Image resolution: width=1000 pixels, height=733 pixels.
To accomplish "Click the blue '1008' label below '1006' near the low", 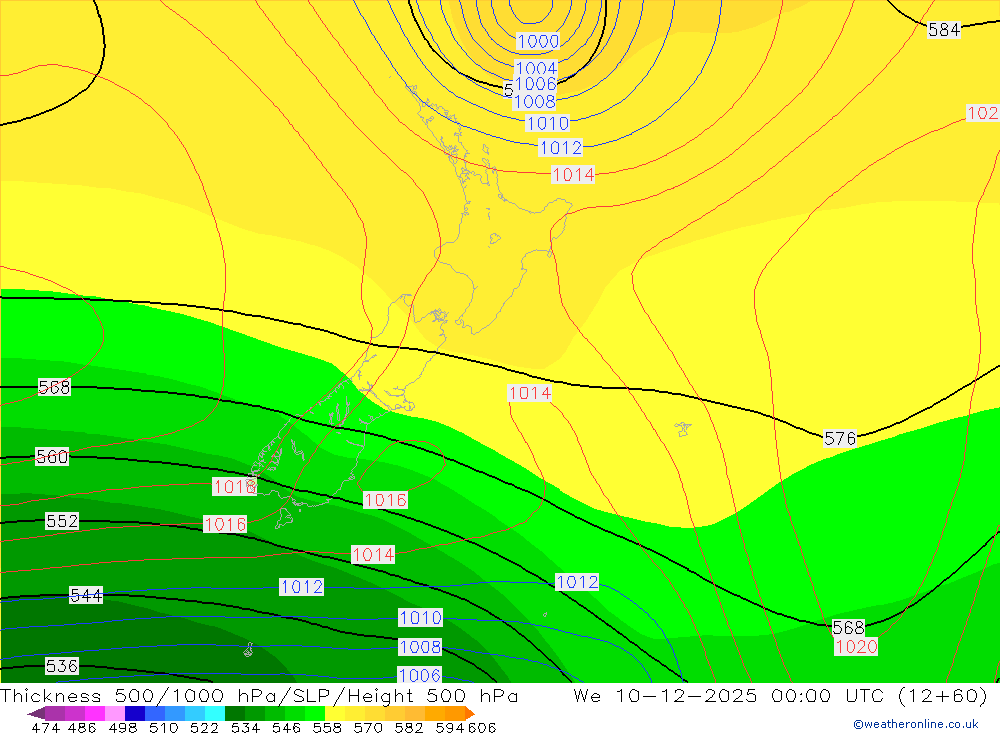I will click(534, 101).
